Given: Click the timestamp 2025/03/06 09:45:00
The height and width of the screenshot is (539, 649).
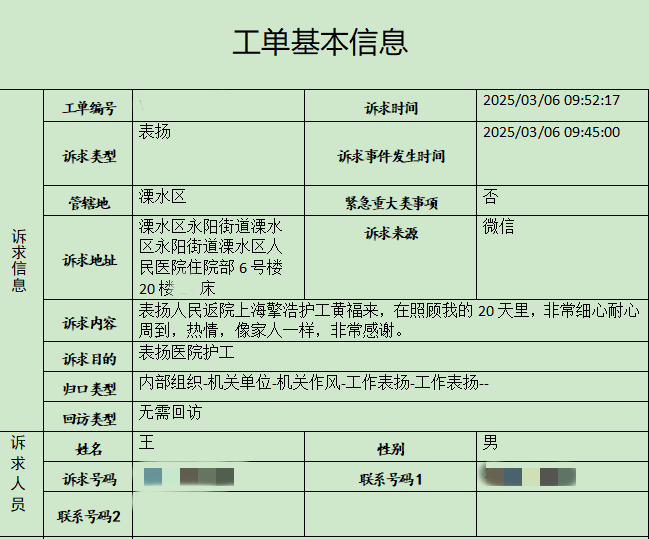Looking at the screenshot, I should [551, 132].
